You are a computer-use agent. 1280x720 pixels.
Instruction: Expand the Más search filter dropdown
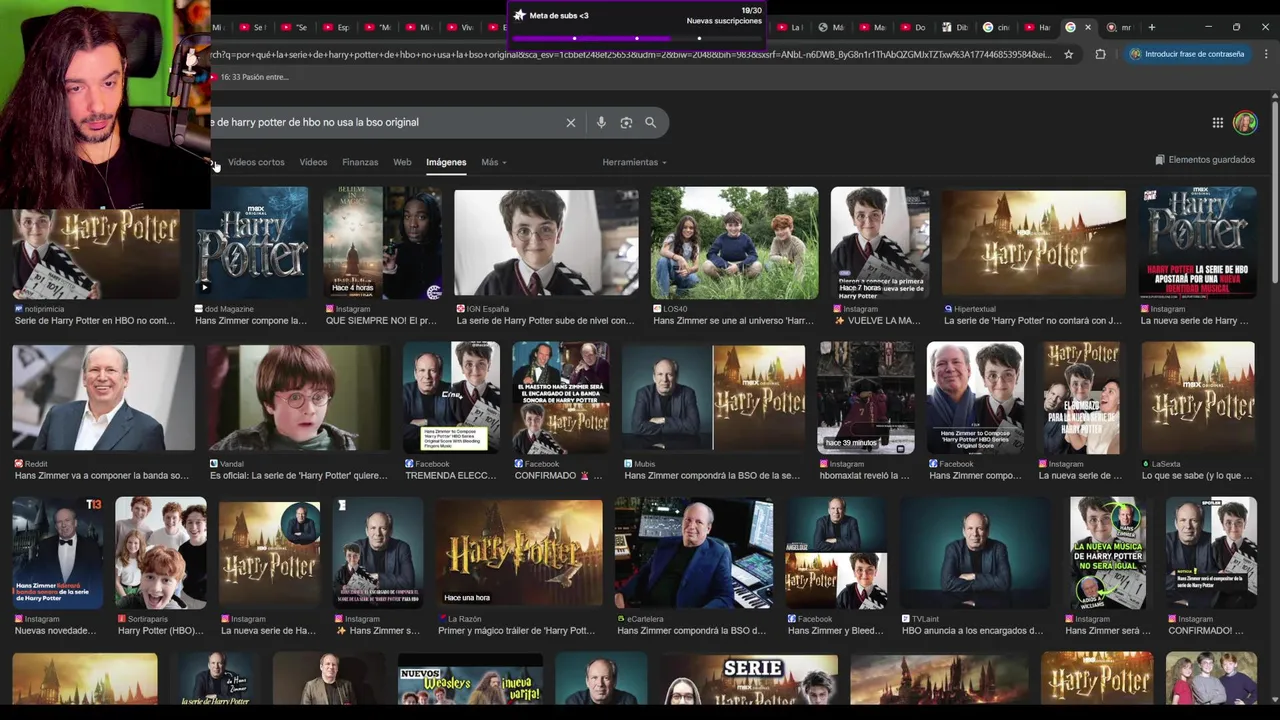[x=493, y=162]
